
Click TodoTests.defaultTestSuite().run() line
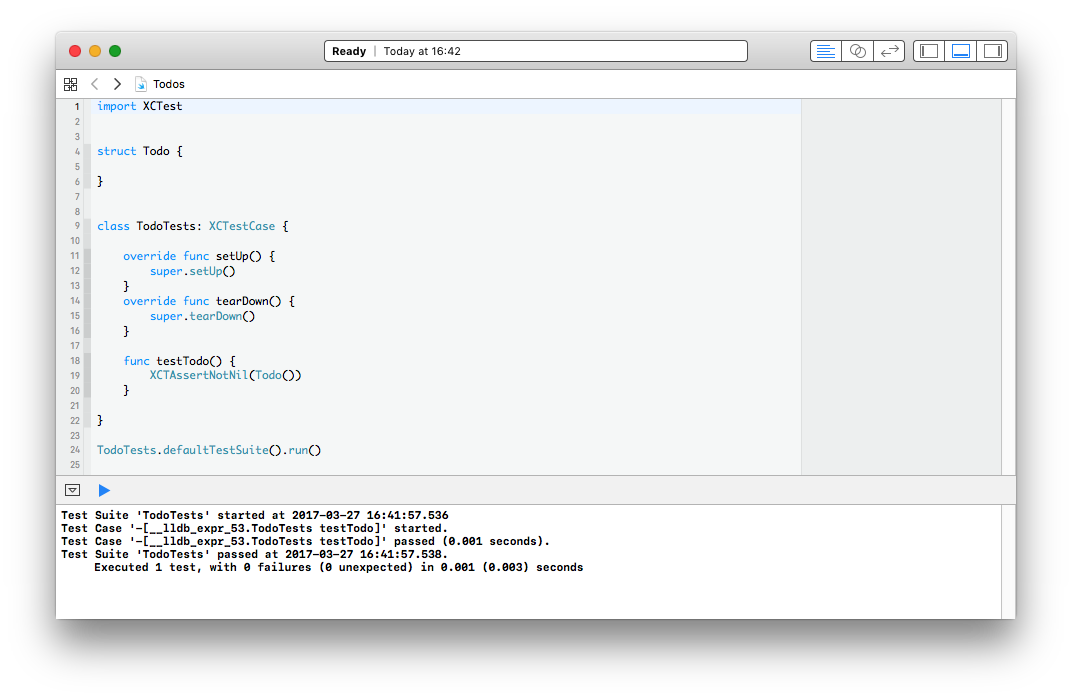coord(209,450)
